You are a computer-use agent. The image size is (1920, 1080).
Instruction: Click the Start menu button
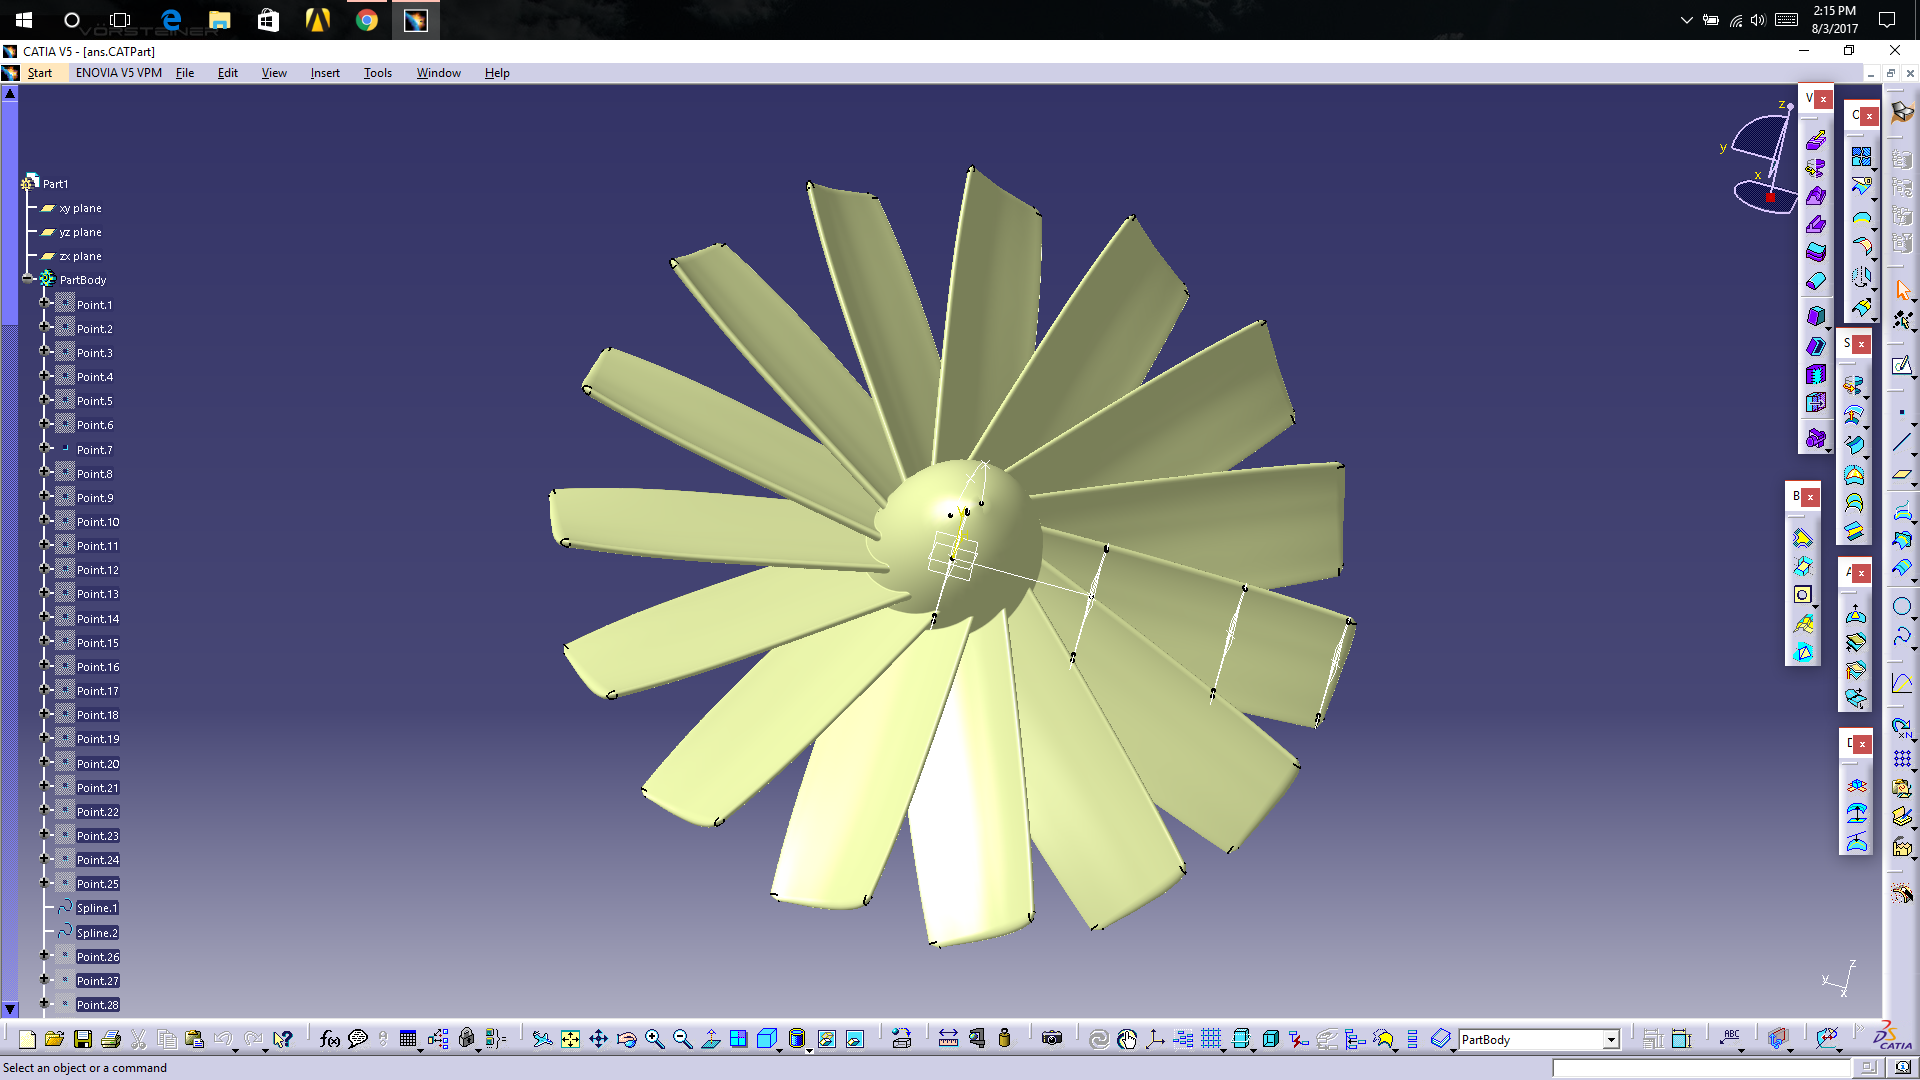coord(39,73)
